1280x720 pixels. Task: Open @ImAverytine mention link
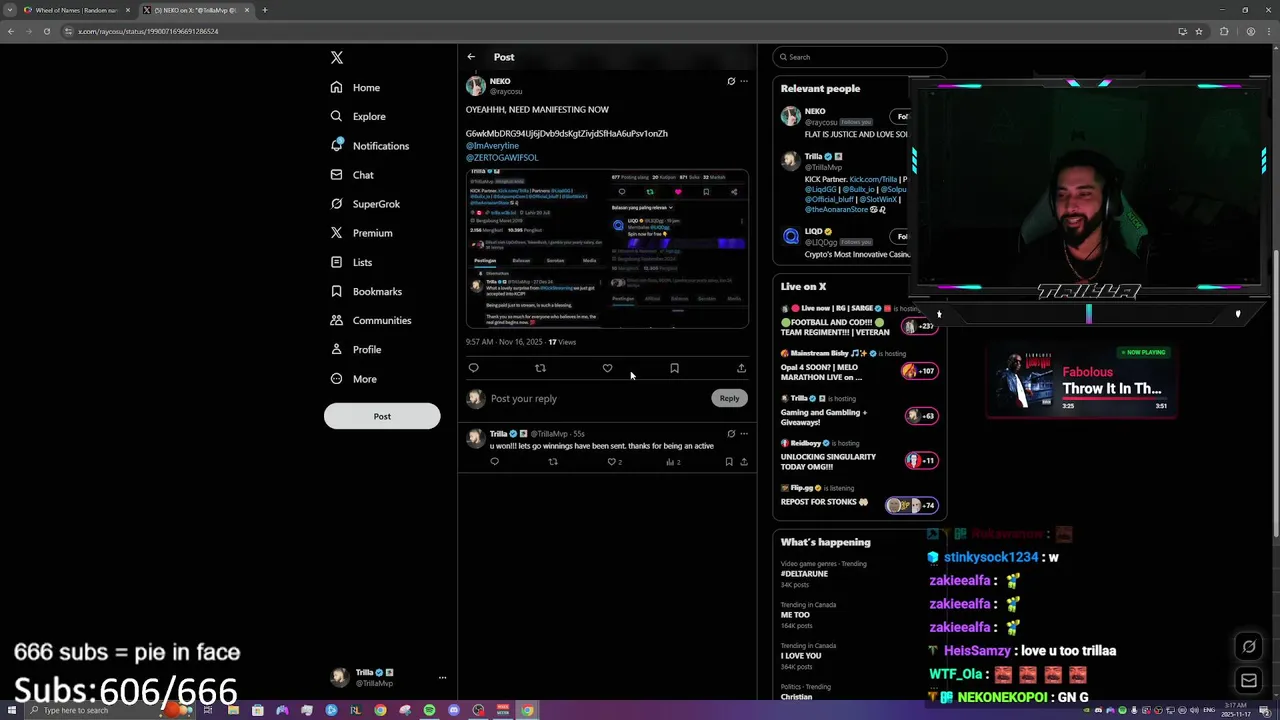492,146
